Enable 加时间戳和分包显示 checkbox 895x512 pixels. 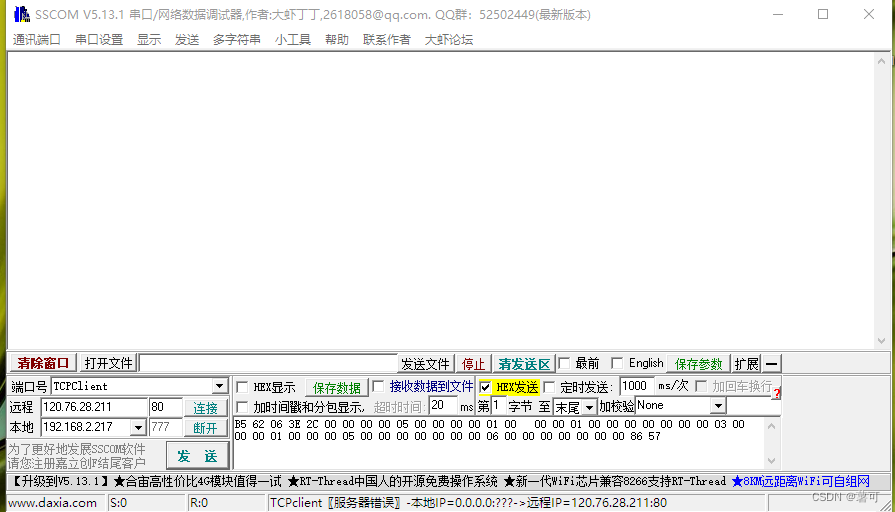click(242, 407)
